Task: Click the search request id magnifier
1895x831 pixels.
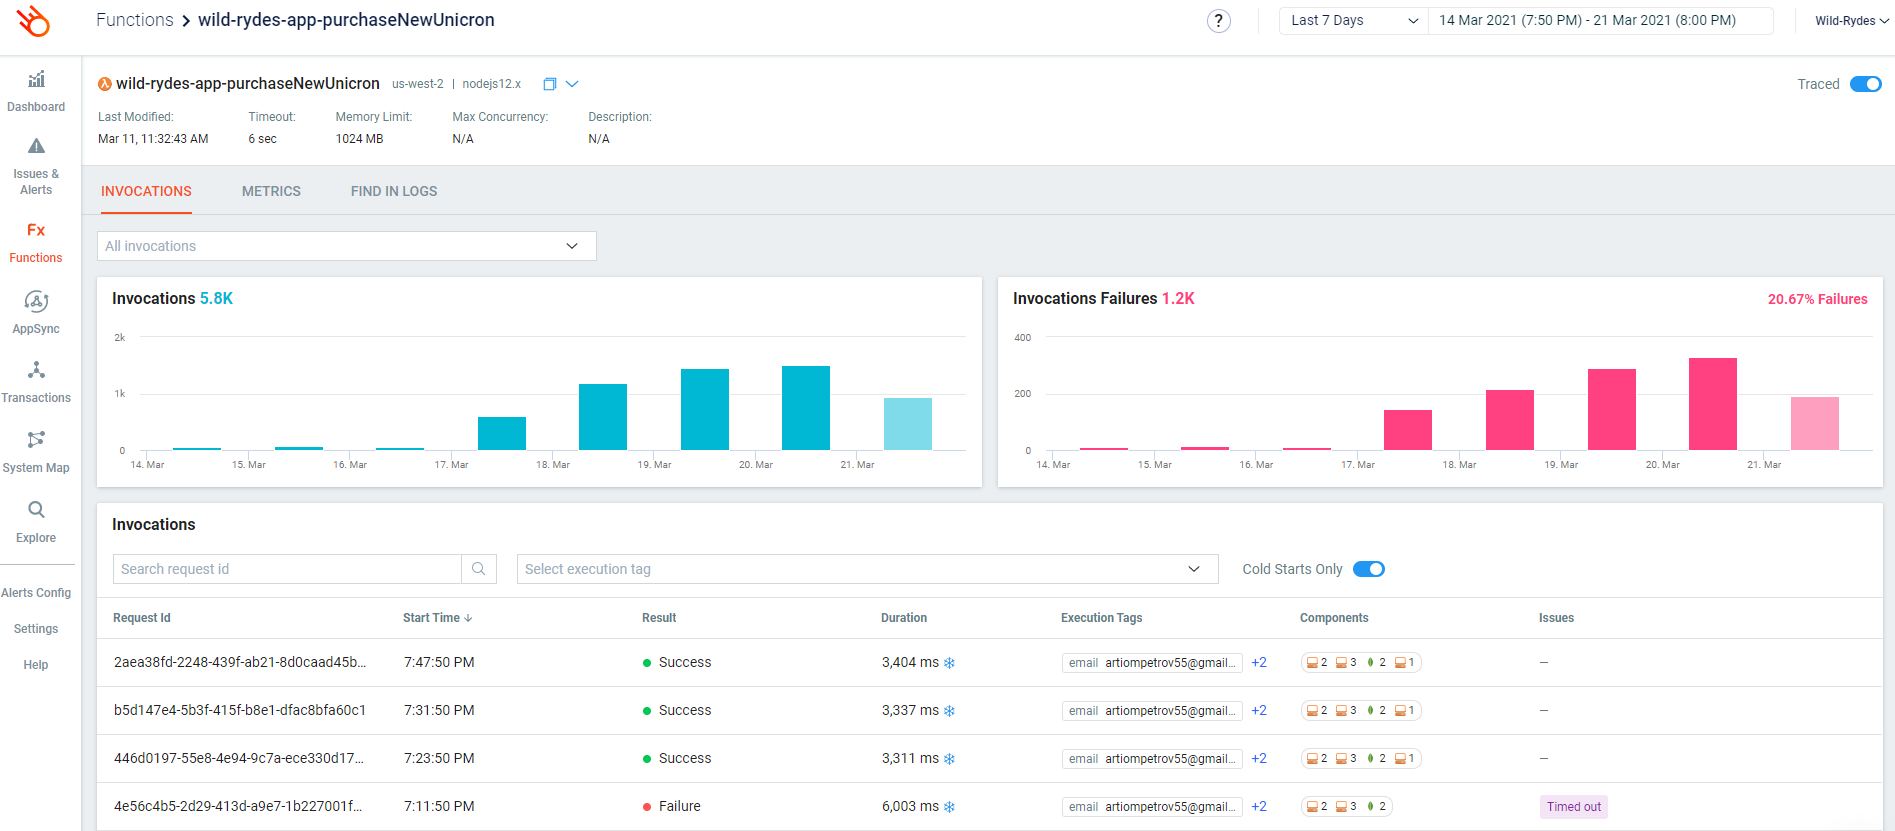Action: click(x=479, y=569)
